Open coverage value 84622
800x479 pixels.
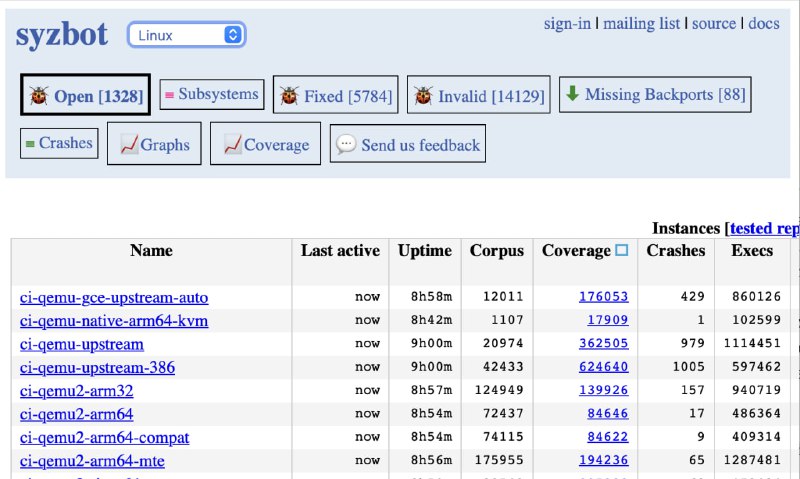(x=608, y=437)
